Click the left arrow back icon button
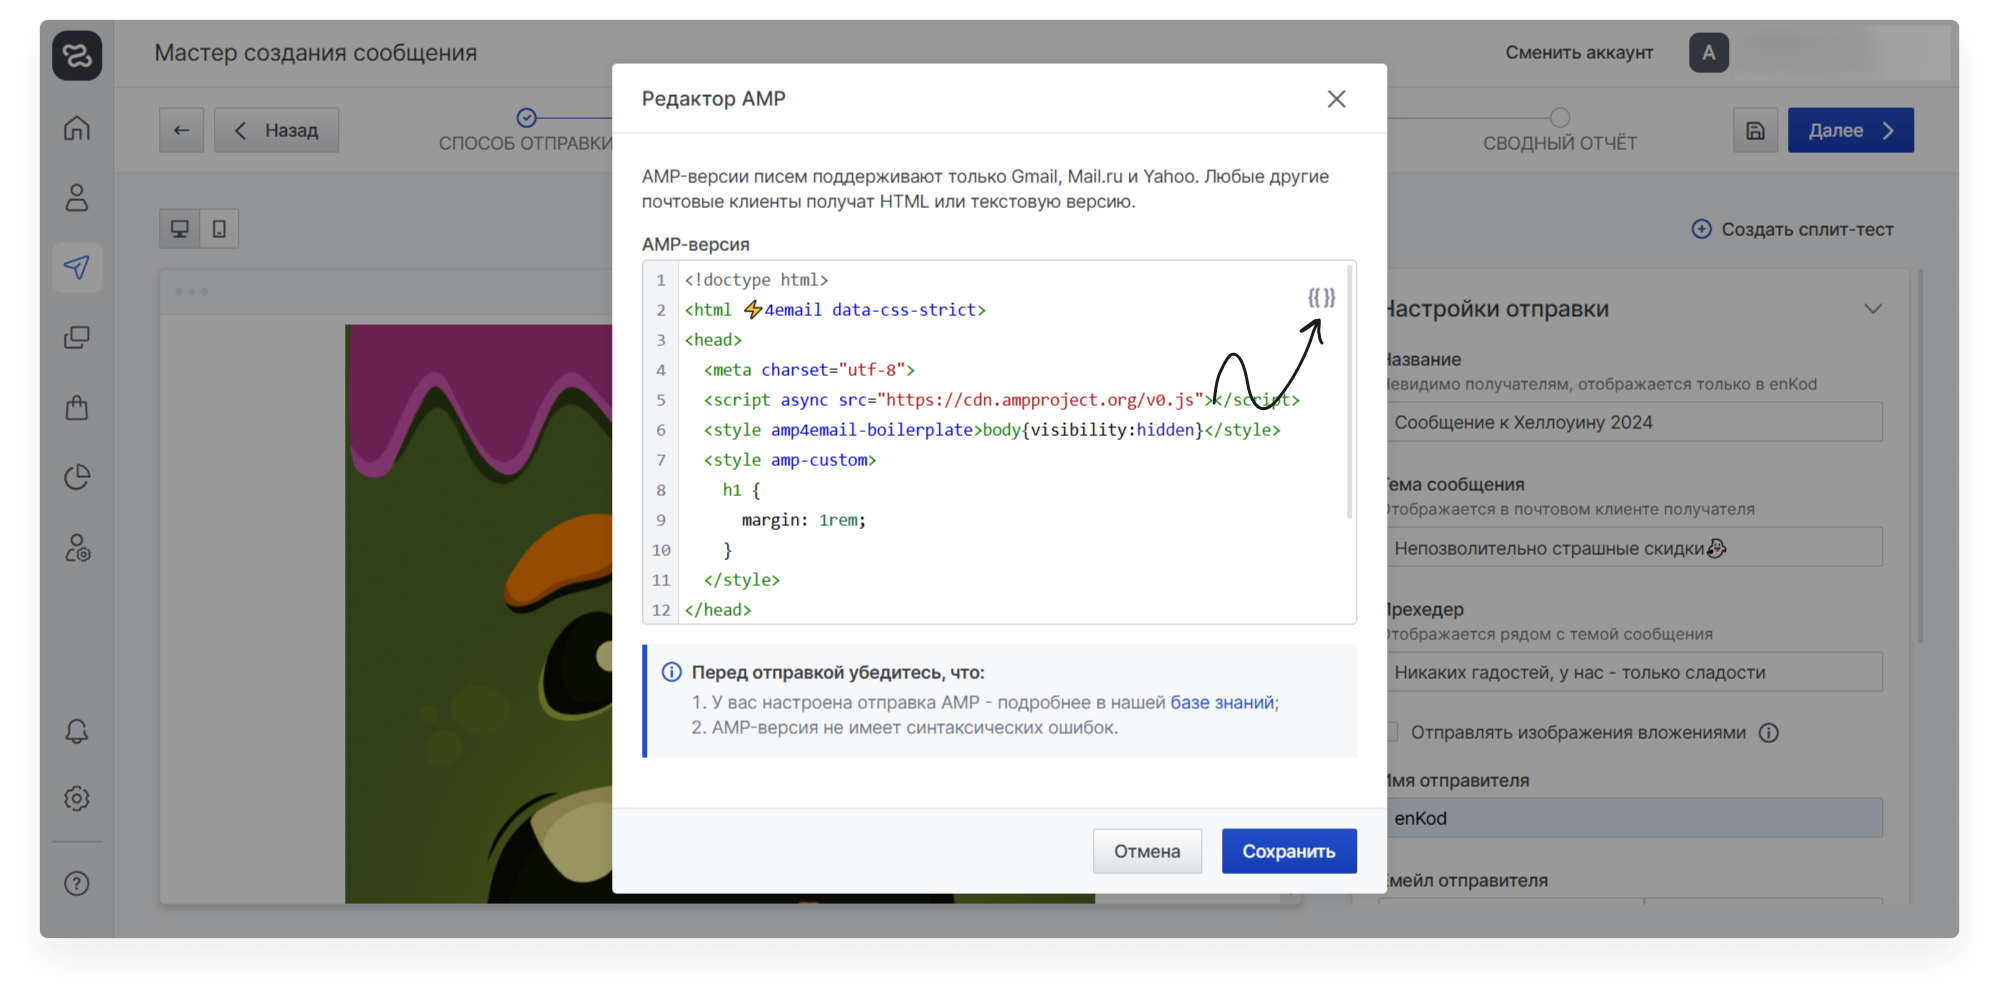 point(181,130)
